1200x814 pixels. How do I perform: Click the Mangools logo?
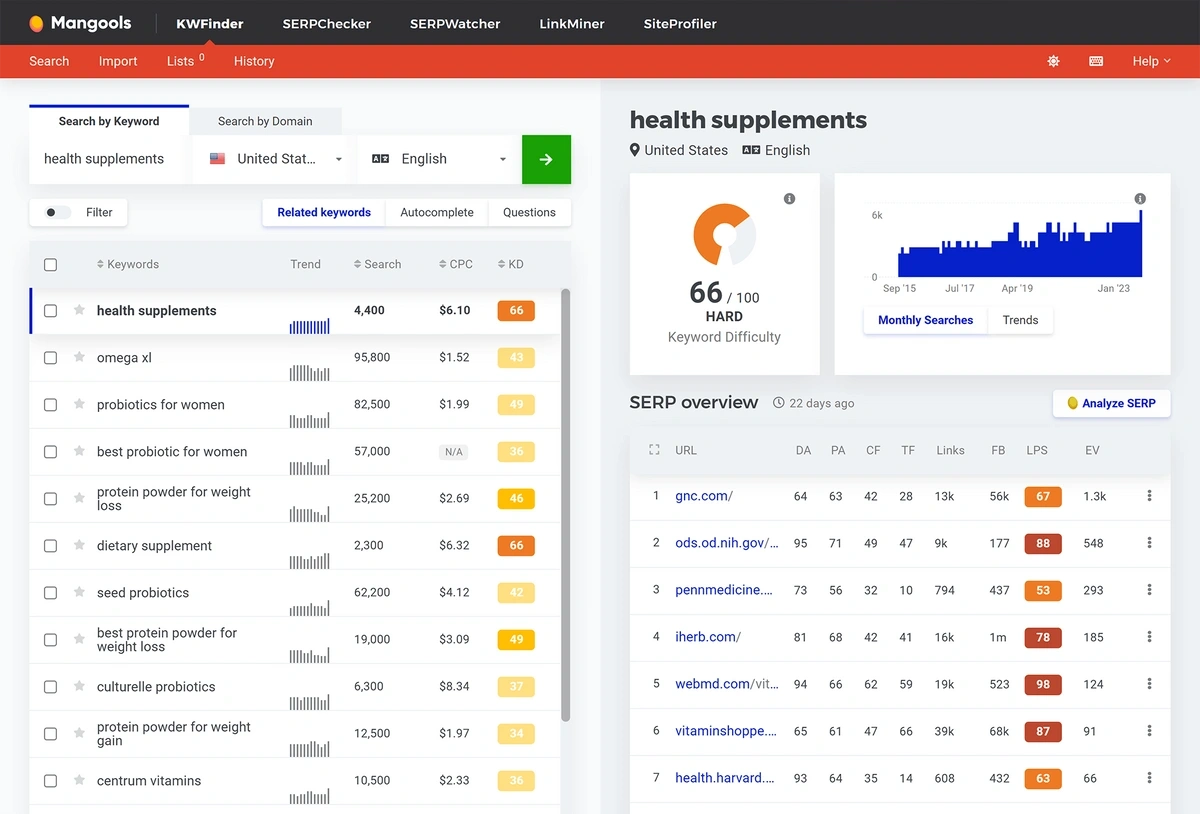(x=80, y=23)
